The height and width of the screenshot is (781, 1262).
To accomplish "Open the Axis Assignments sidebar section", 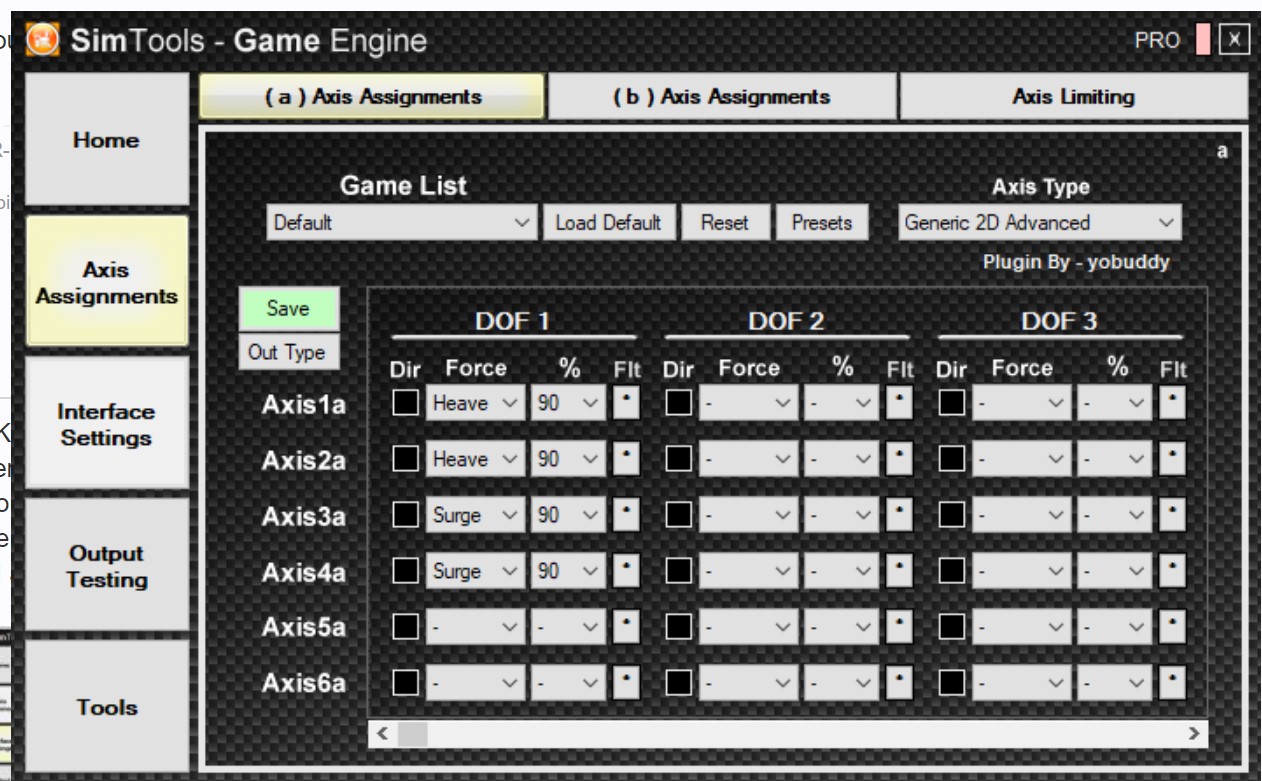I will [x=106, y=283].
